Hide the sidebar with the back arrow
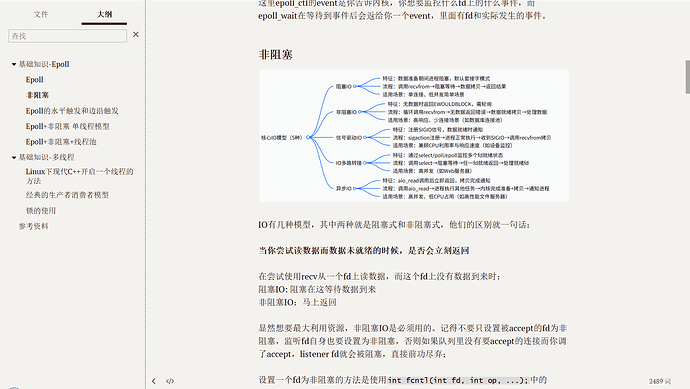This screenshot has width=690, height=389. click(x=154, y=381)
